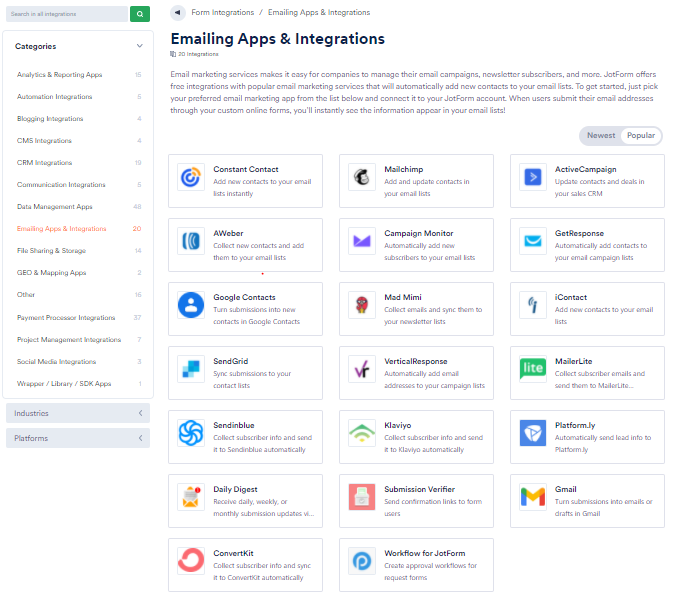Select the AWeber logo icon
The image size is (678, 595).
pos(191,241)
